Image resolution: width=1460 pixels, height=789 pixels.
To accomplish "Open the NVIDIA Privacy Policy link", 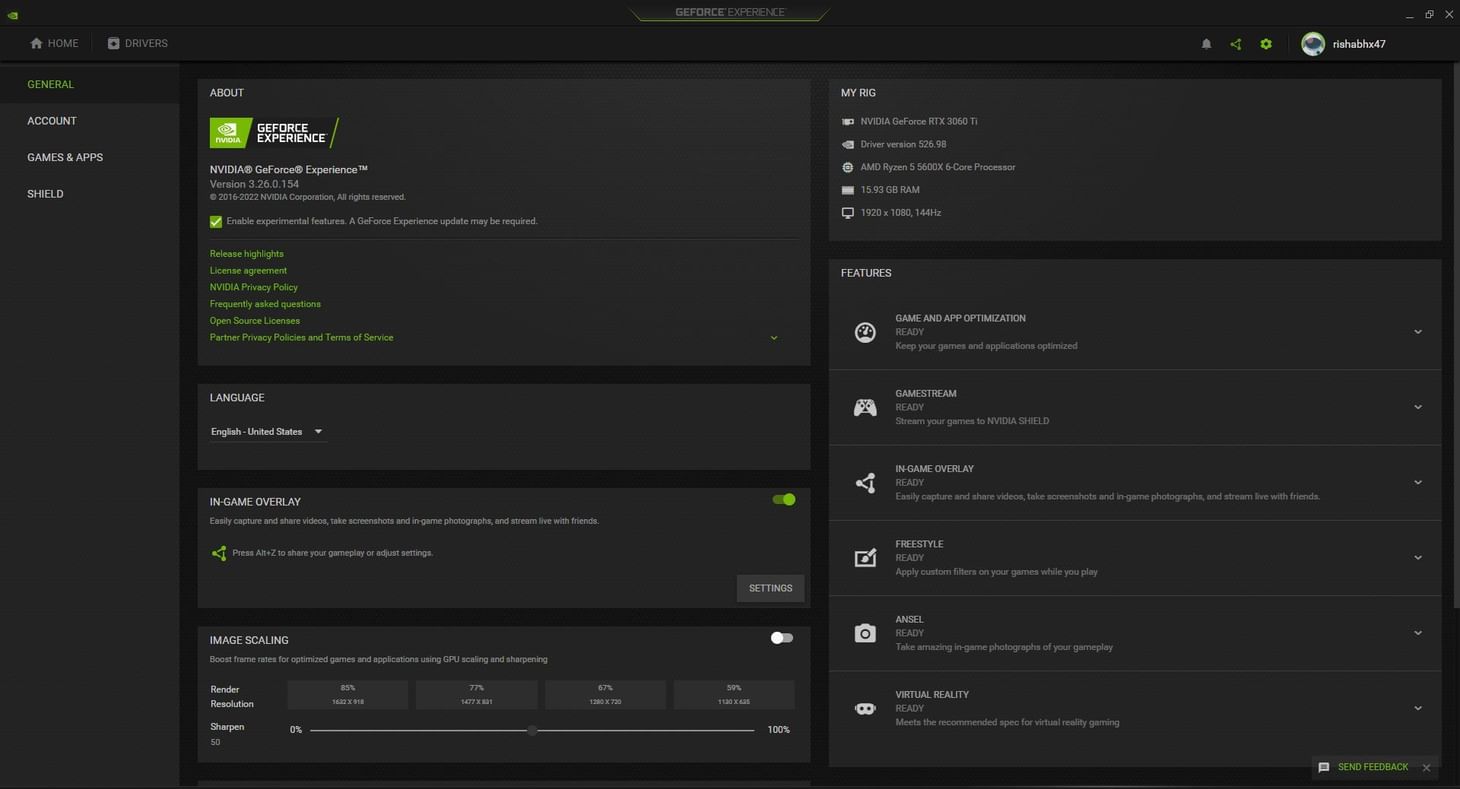I will 253,287.
